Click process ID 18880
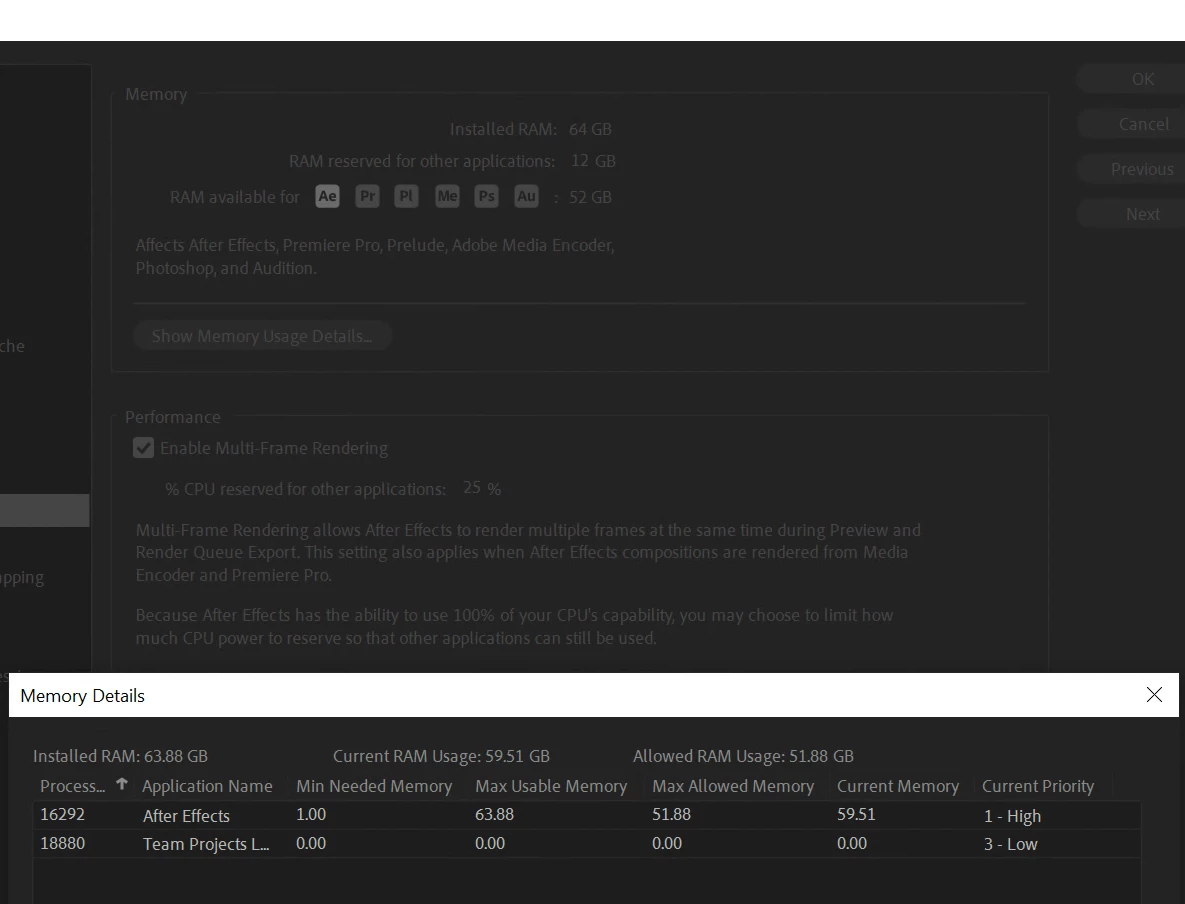This screenshot has height=904, width=1185. pyautogui.click(x=62, y=843)
